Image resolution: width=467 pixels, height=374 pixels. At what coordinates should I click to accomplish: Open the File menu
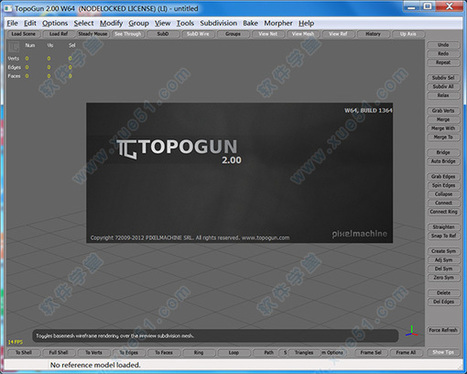12,23
